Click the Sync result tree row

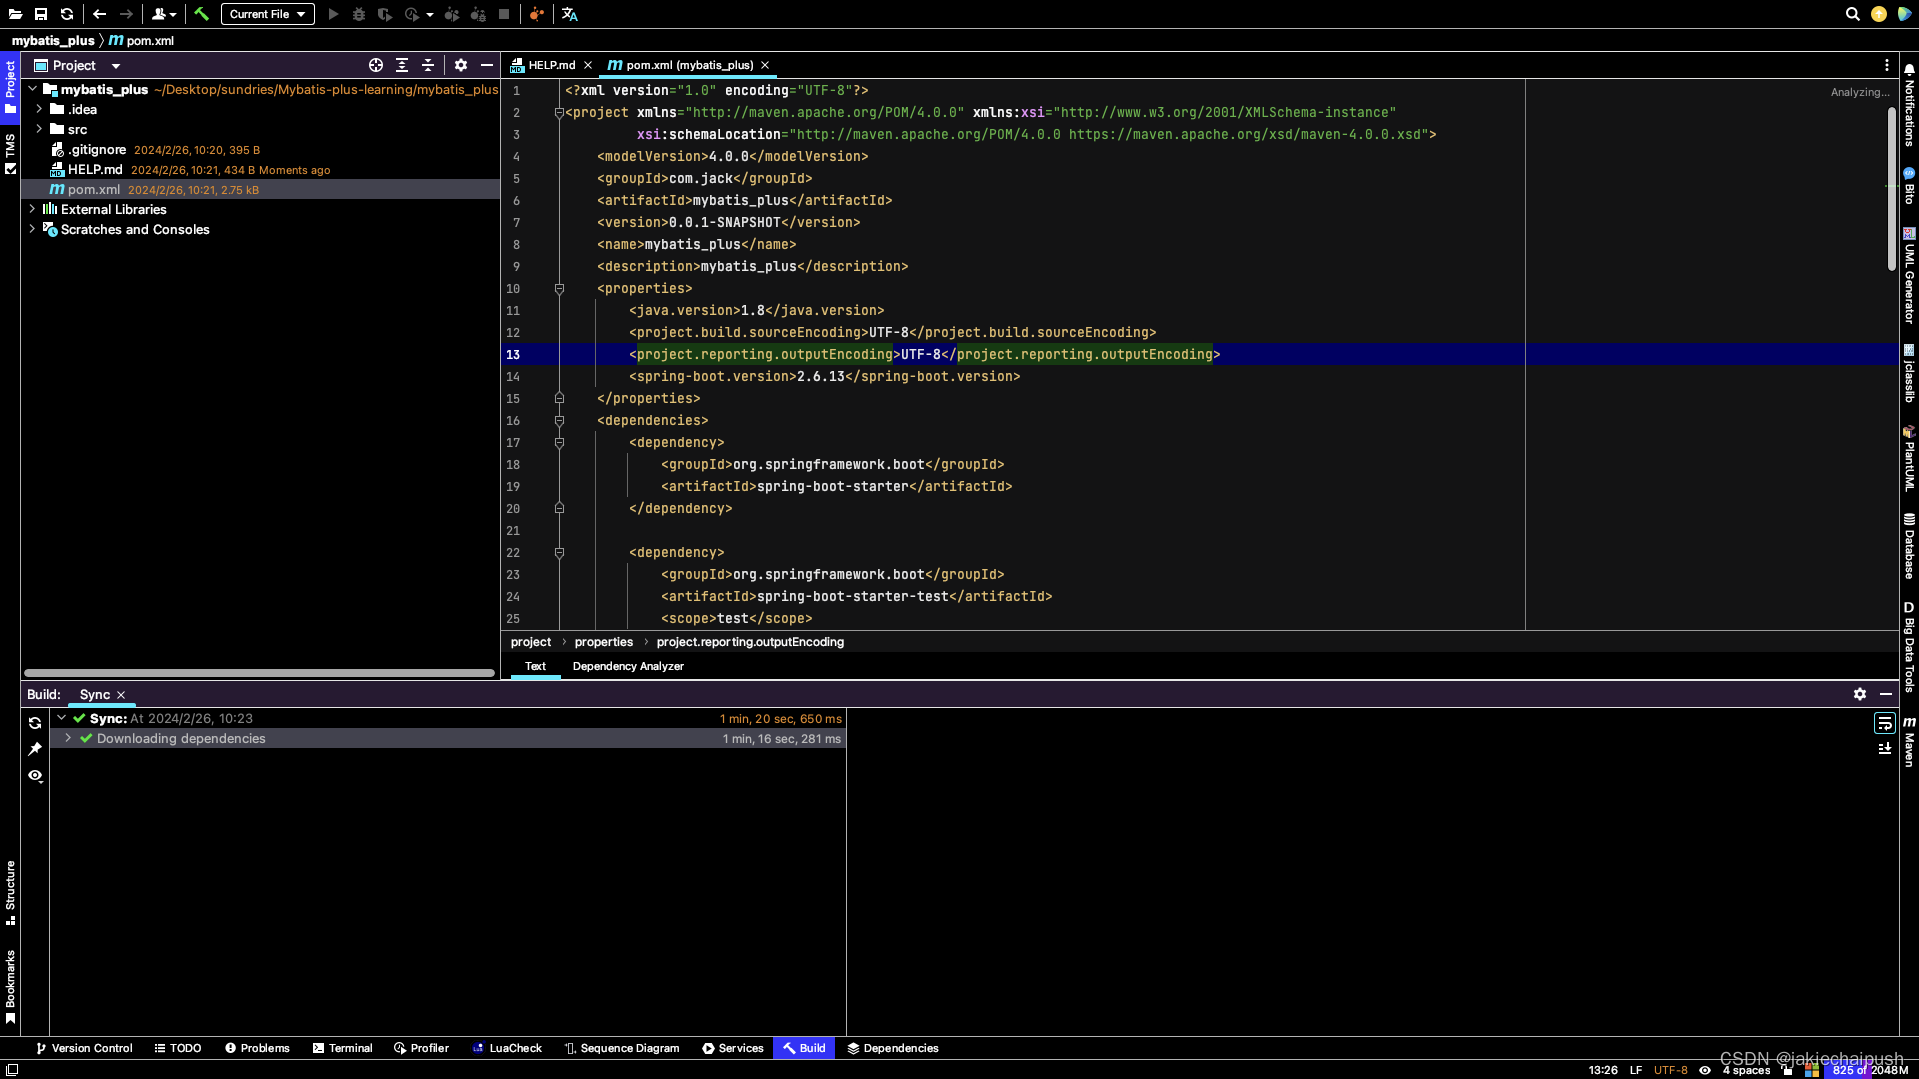[x=448, y=718]
